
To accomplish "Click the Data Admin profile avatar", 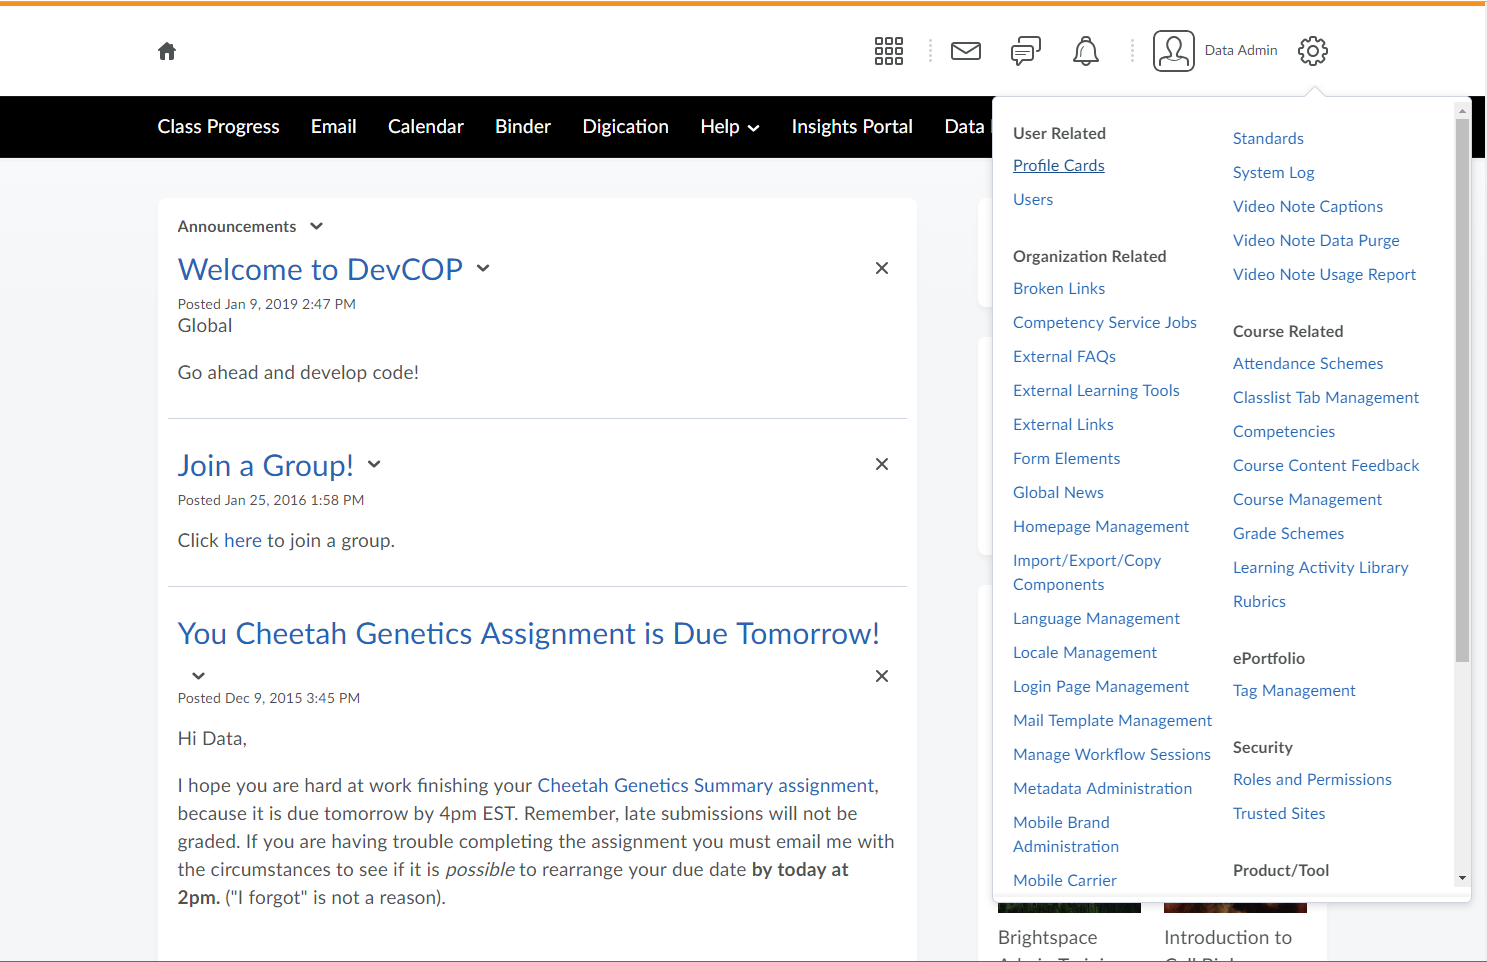I will pyautogui.click(x=1173, y=51).
